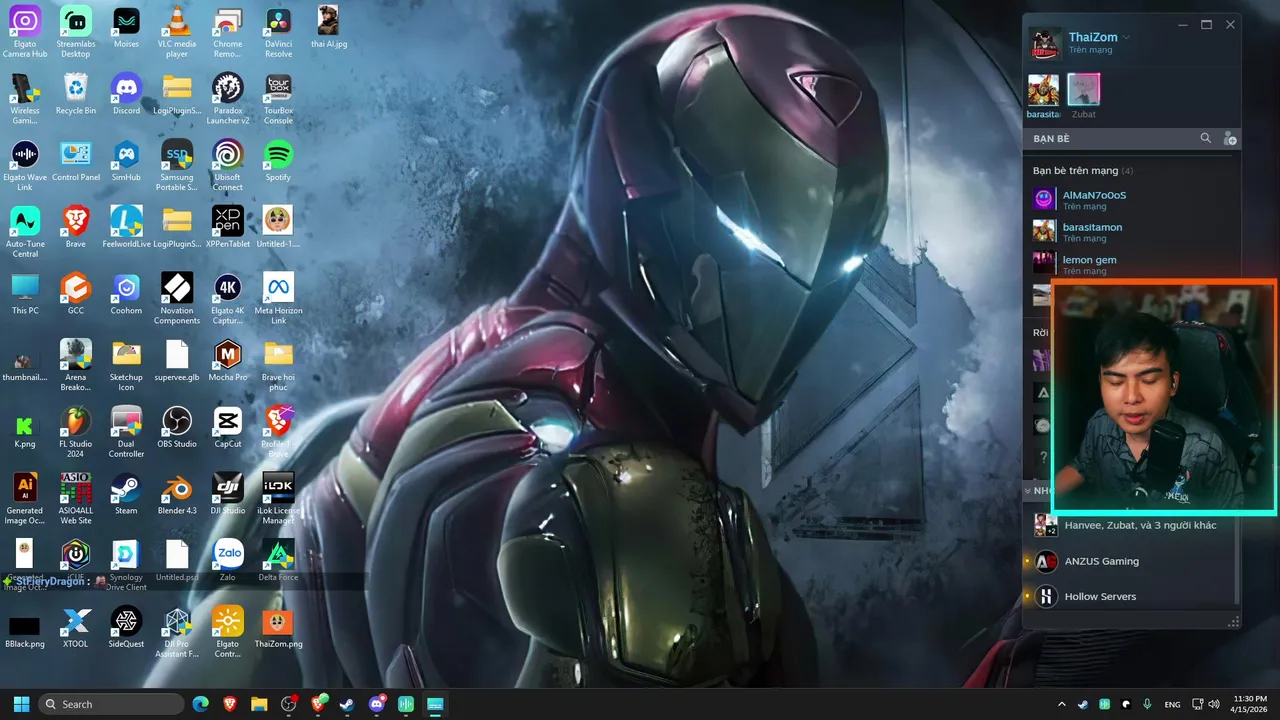This screenshot has height=720, width=1280.
Task: Launch Paradox Launcher v2 icon
Action: coord(228,98)
